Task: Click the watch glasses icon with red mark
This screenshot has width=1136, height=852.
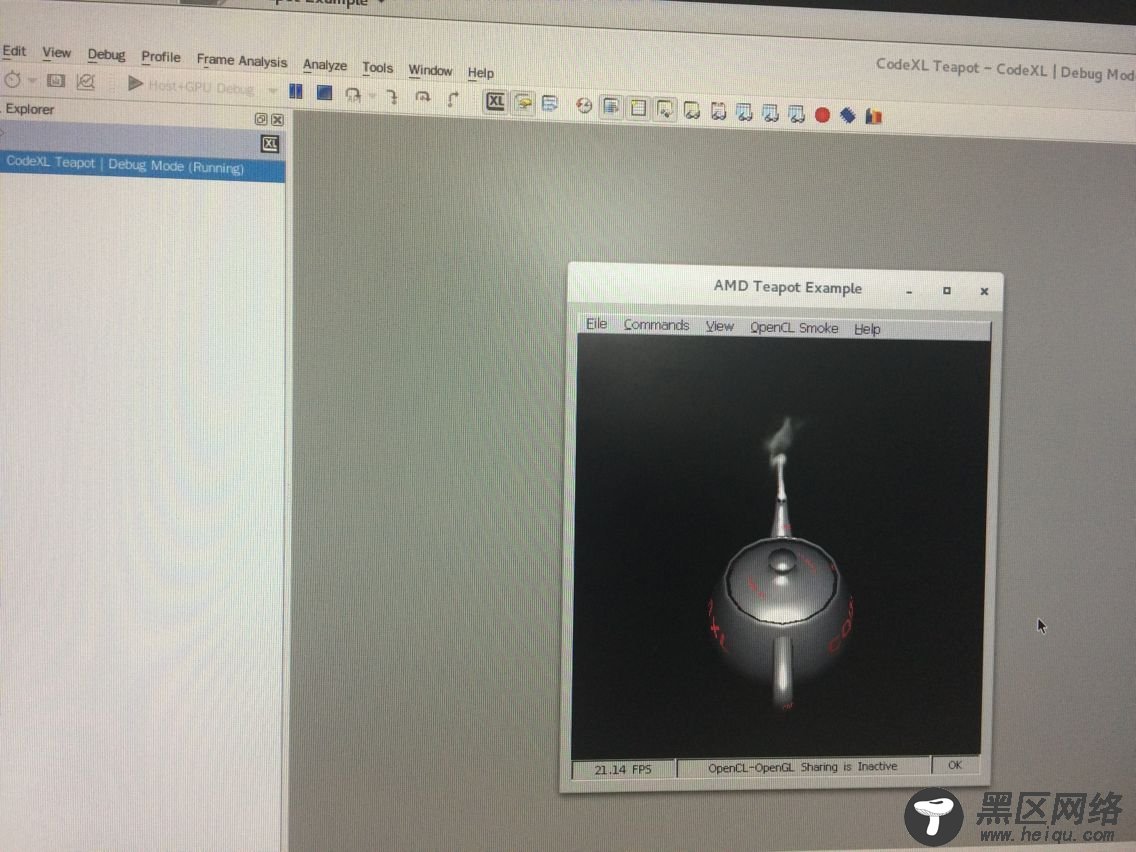Action: [x=718, y=112]
